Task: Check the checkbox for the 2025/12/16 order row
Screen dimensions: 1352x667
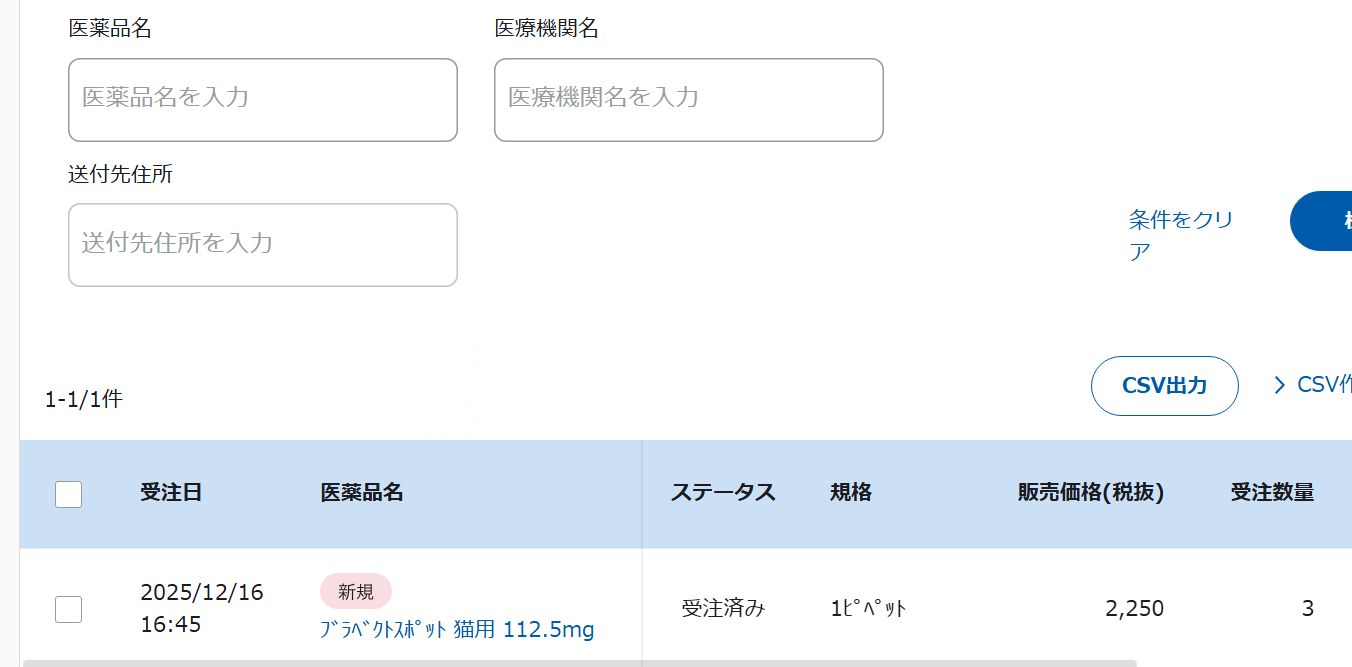Action: point(68,608)
